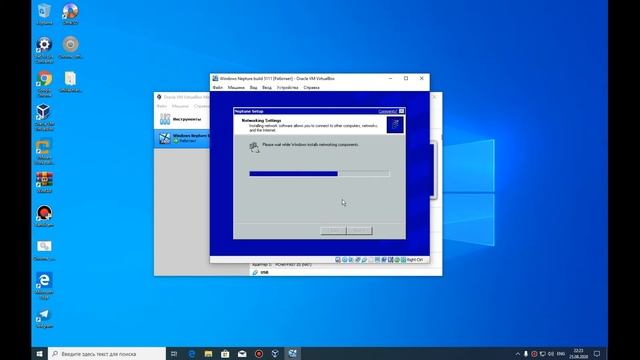Screen dimensions: 640x360
Task: Open the Ввод menu in VM window
Action: [x=267, y=87]
